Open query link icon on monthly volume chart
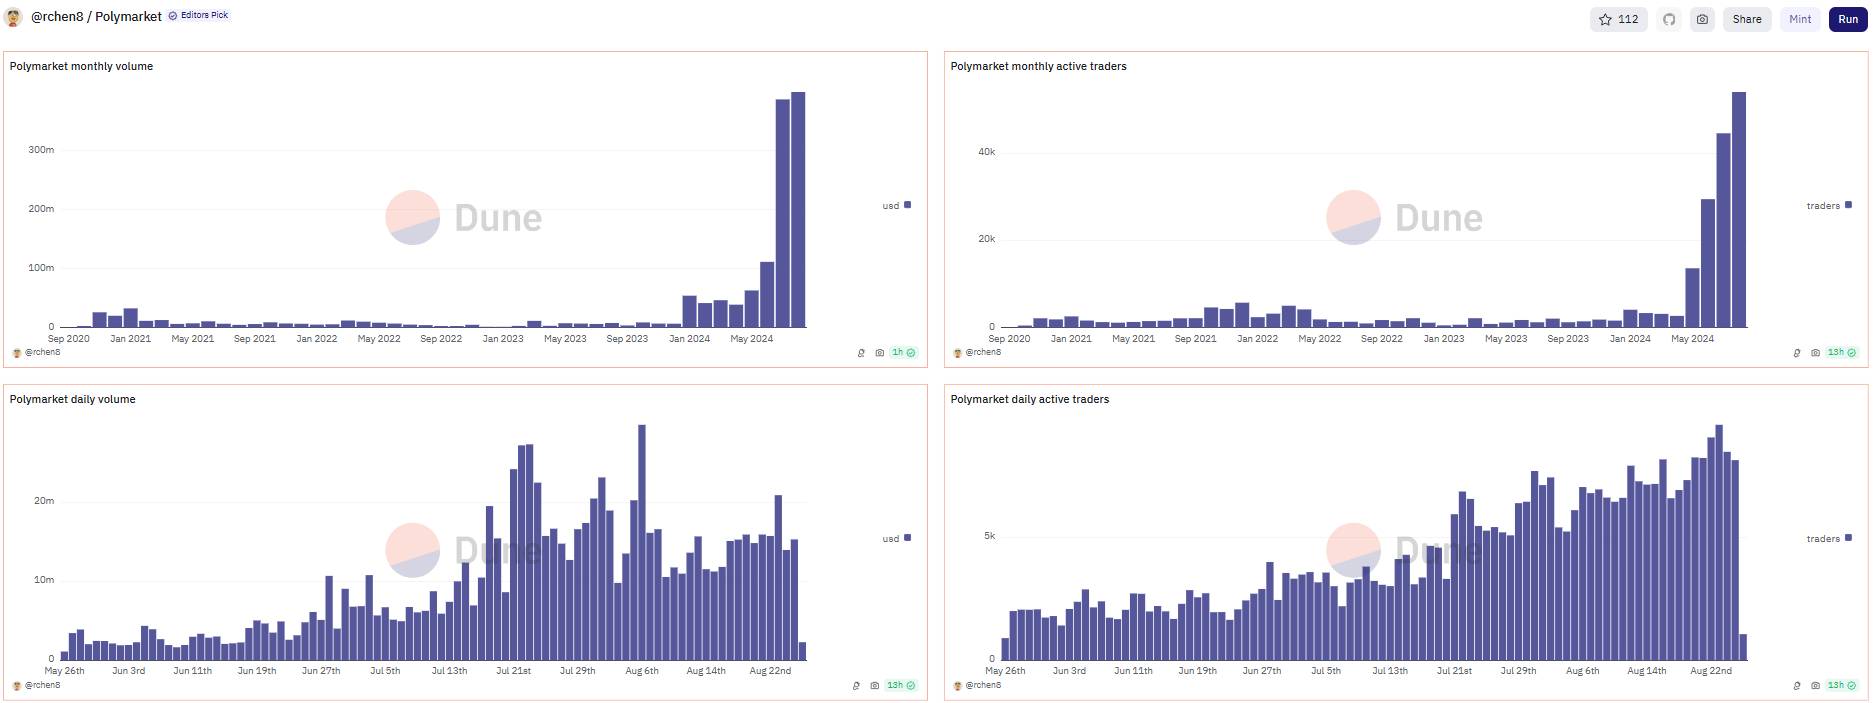 coord(861,353)
